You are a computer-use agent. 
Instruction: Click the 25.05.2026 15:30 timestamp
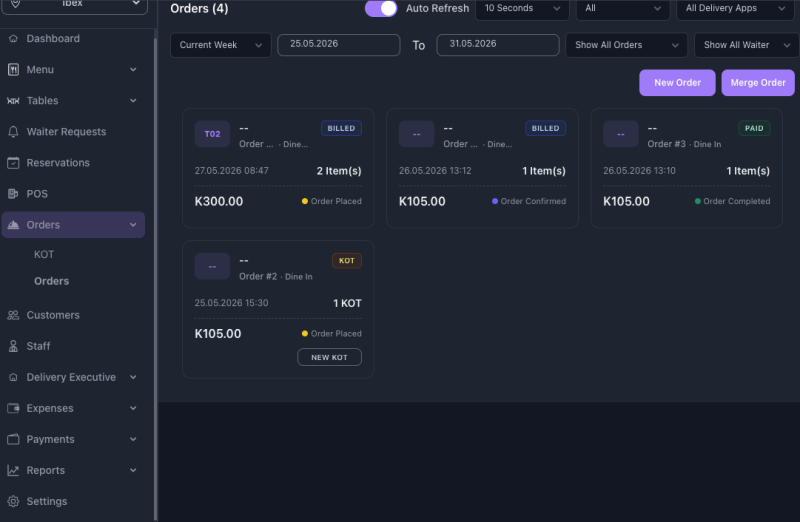[x=231, y=303]
